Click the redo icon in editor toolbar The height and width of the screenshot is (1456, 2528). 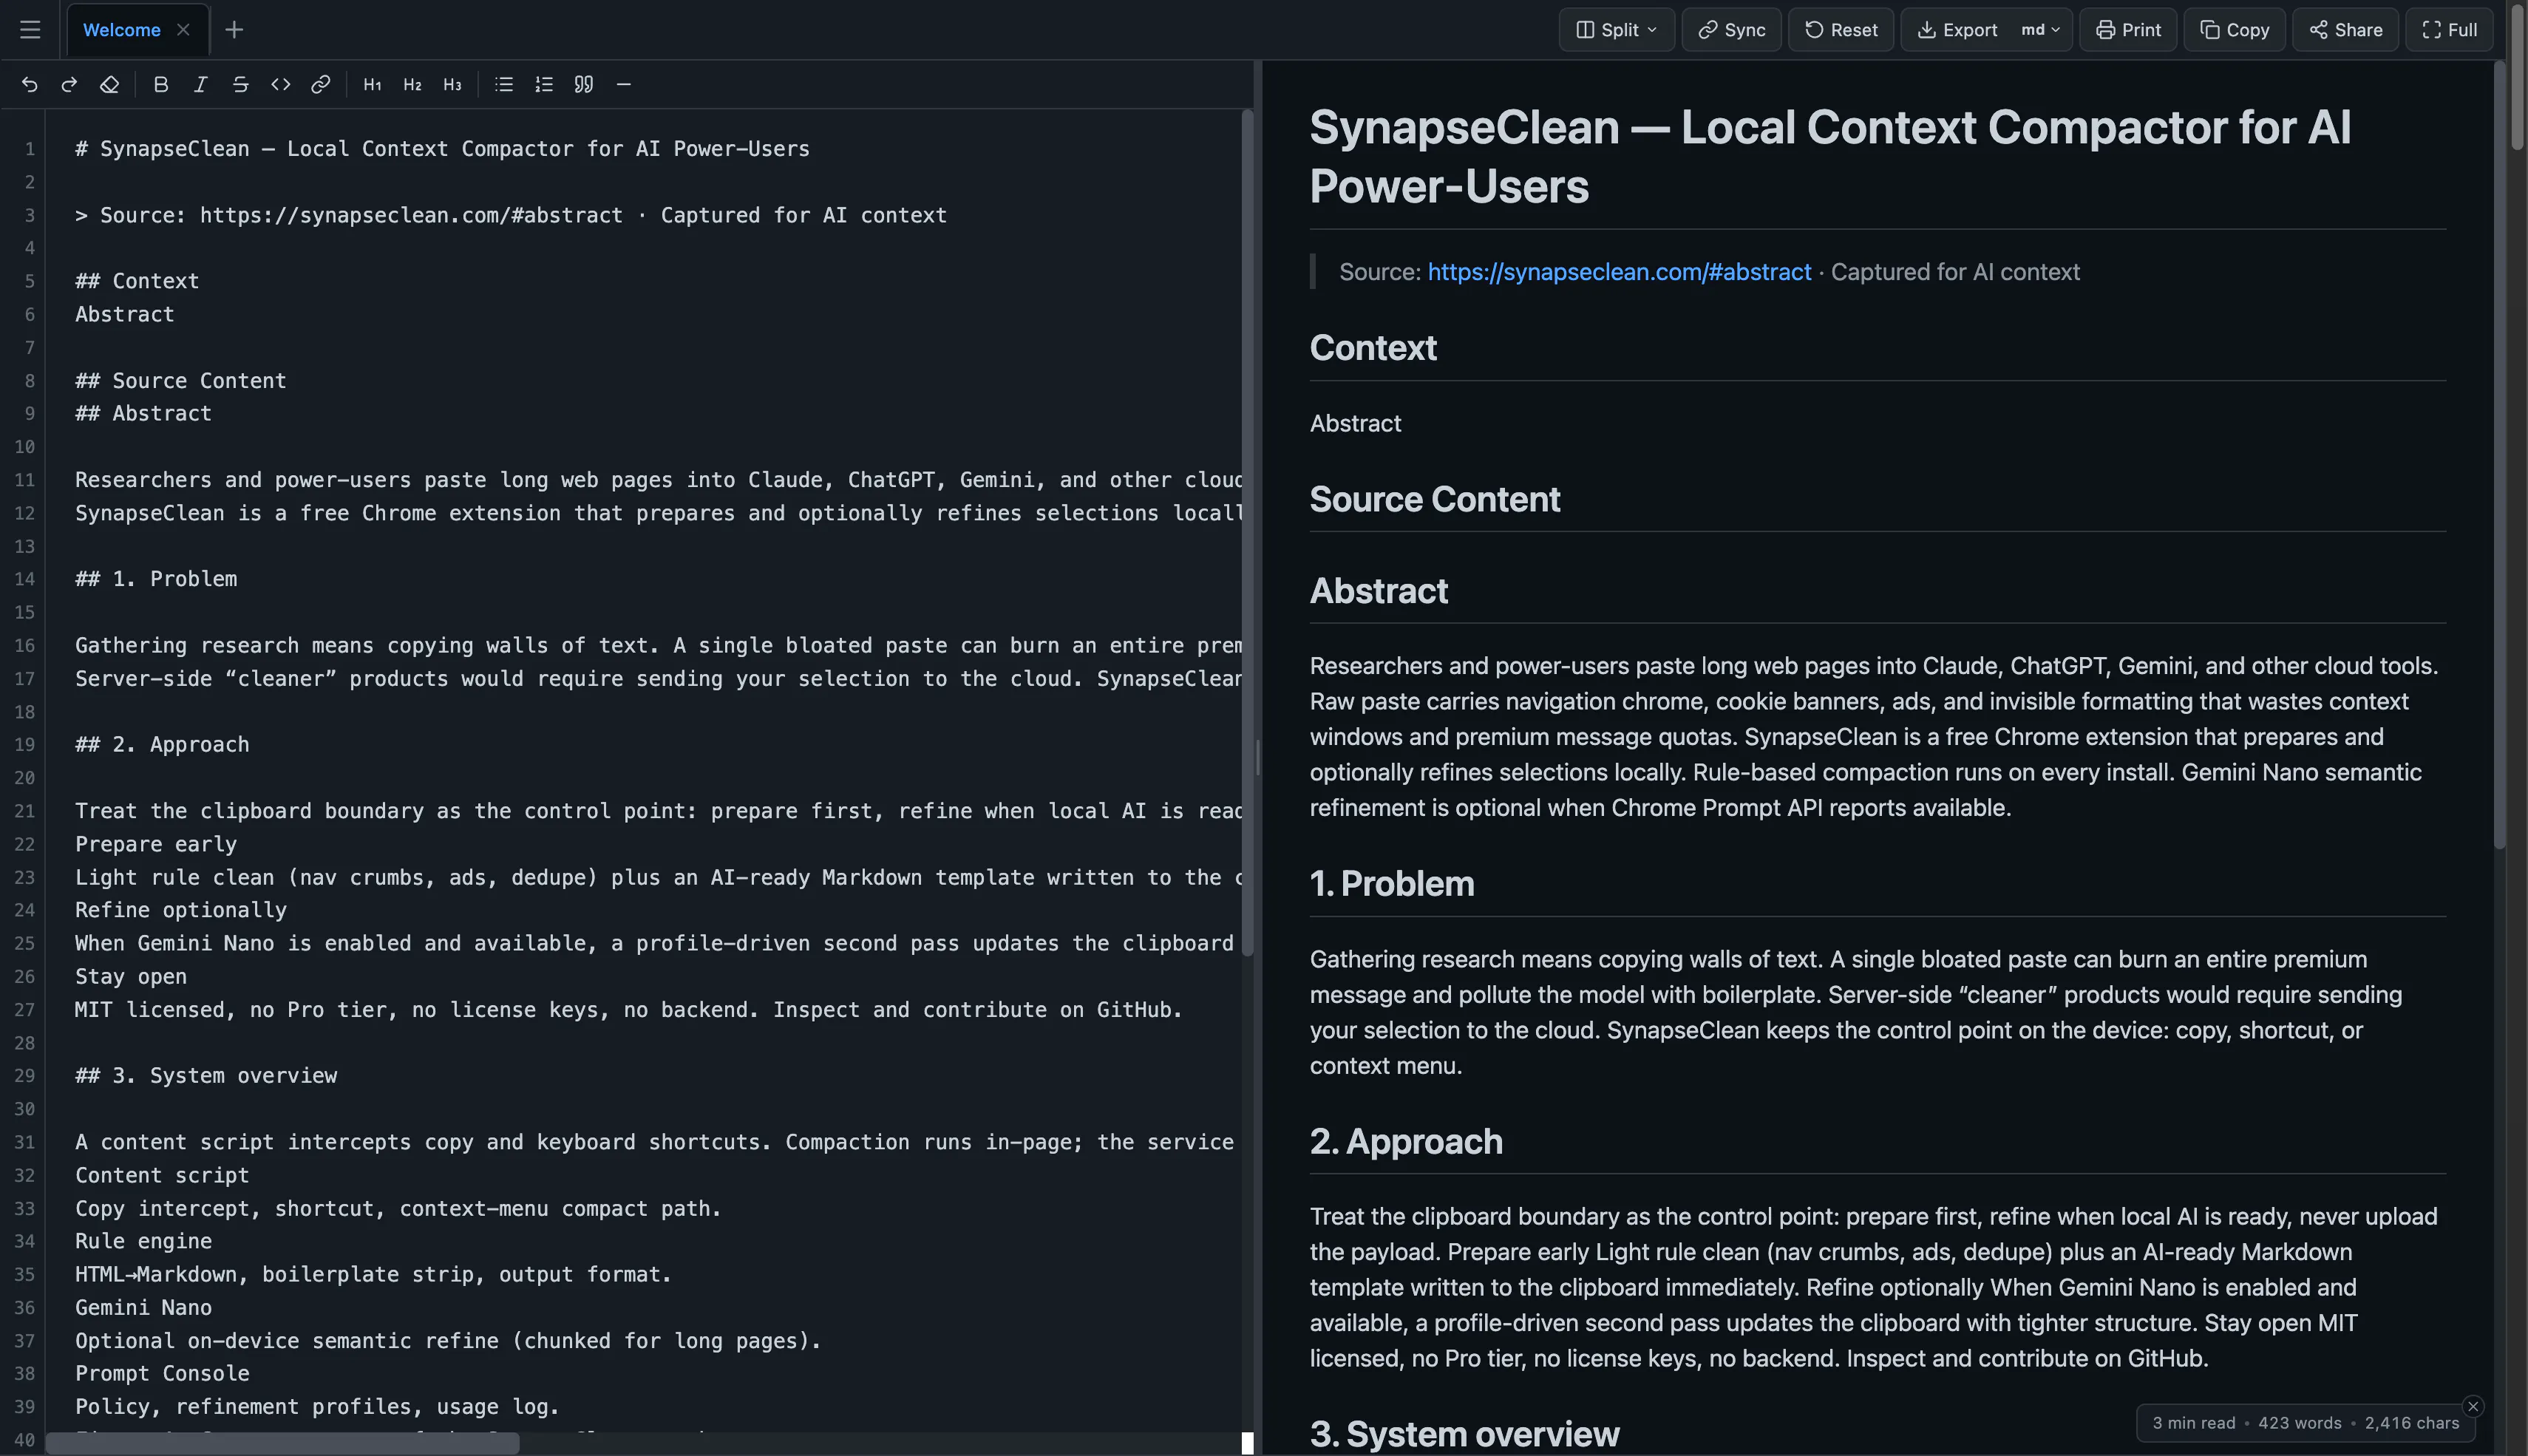point(69,85)
